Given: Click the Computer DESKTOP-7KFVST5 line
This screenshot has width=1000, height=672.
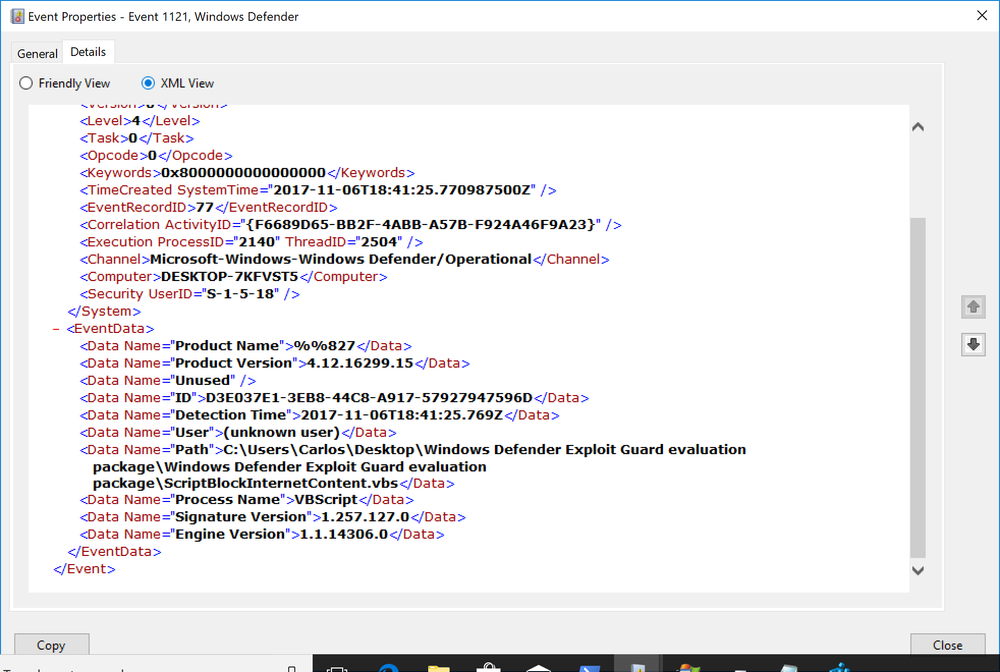Looking at the screenshot, I should 233,277.
